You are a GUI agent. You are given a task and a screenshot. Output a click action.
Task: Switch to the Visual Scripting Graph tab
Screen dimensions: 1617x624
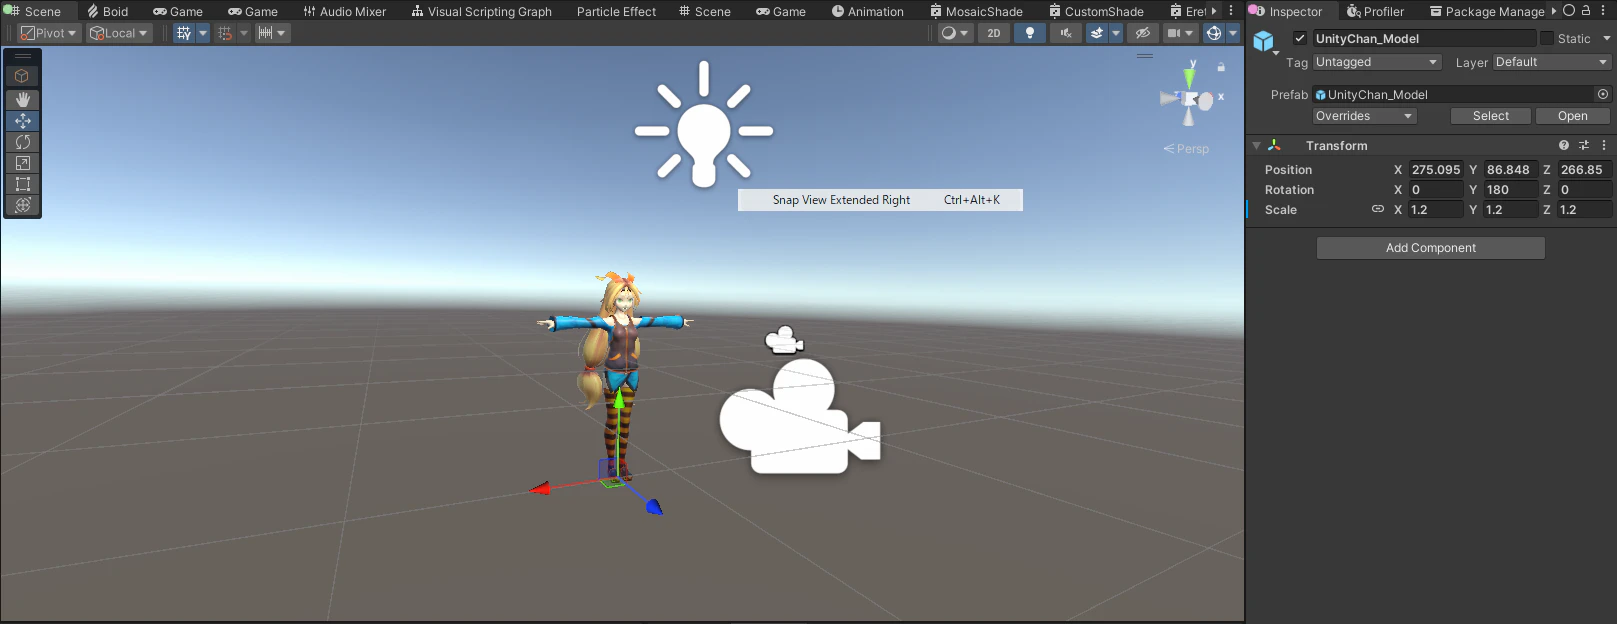[x=481, y=11]
